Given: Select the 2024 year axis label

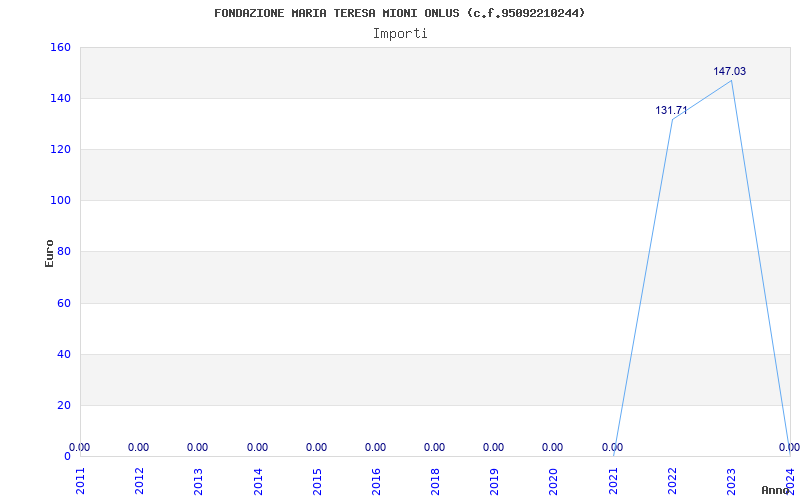Looking at the screenshot, I should 790,481.
